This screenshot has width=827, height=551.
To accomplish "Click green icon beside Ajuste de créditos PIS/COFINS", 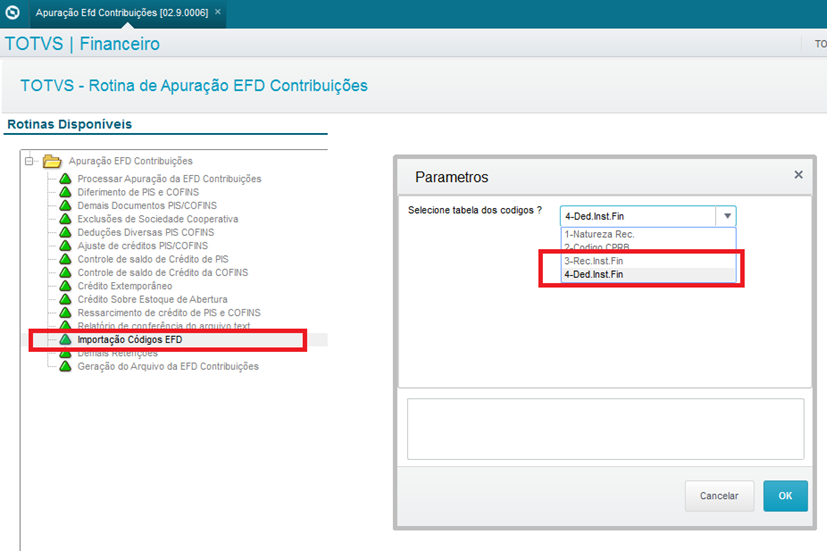I will (x=65, y=246).
